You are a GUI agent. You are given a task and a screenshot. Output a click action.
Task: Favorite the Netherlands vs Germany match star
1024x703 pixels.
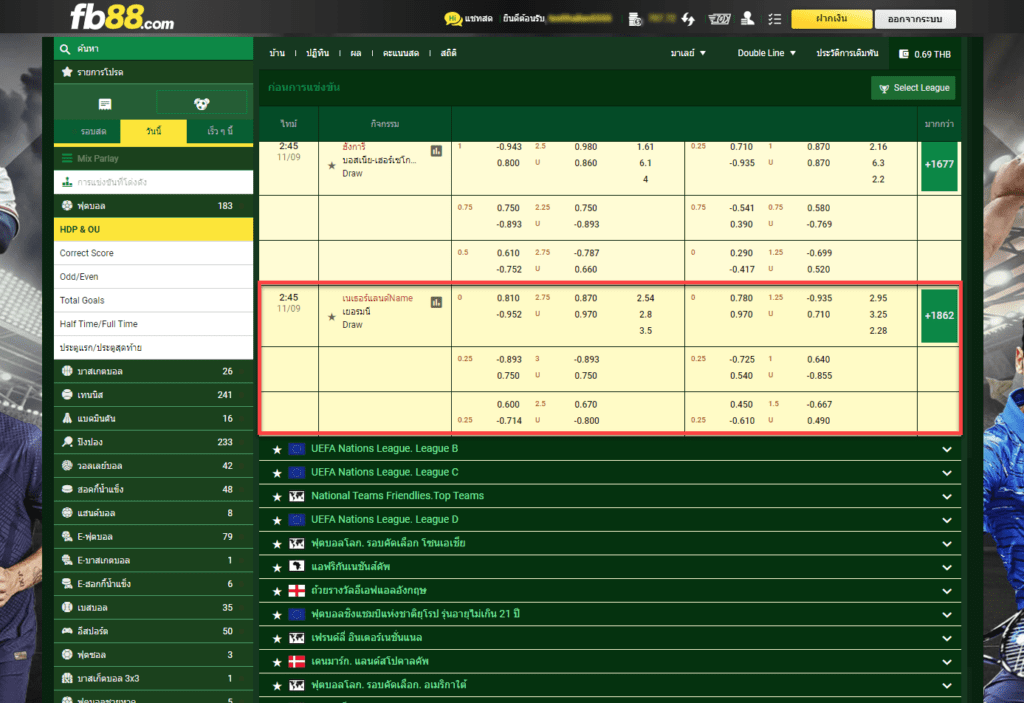coord(332,317)
